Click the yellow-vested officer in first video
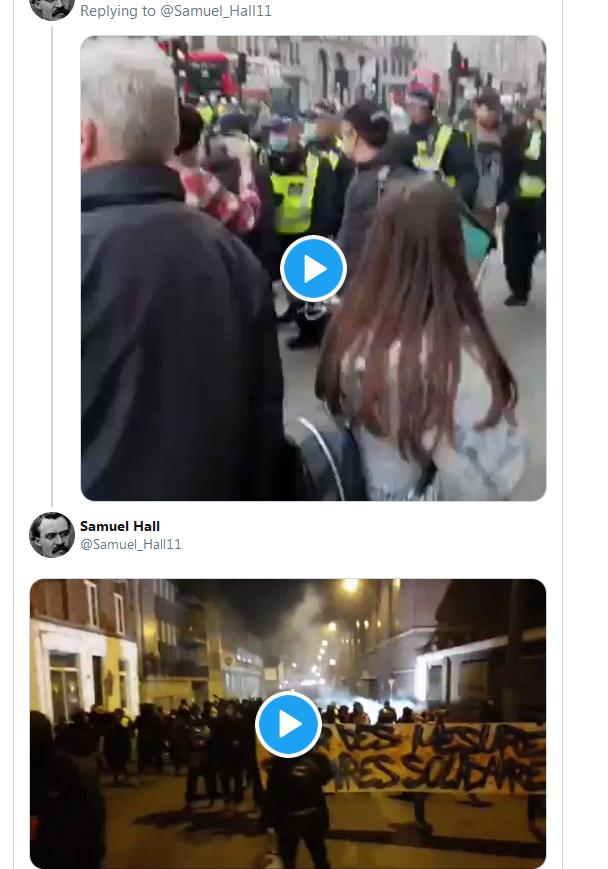This screenshot has height=869, width=608. [295, 188]
